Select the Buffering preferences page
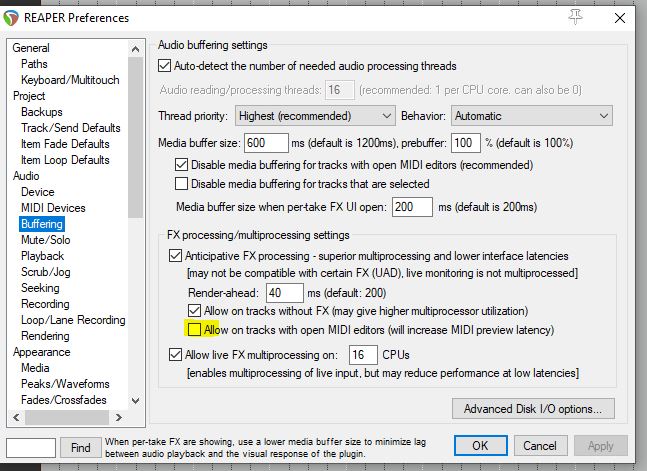Screen dimensions: 647x471 [42, 224]
